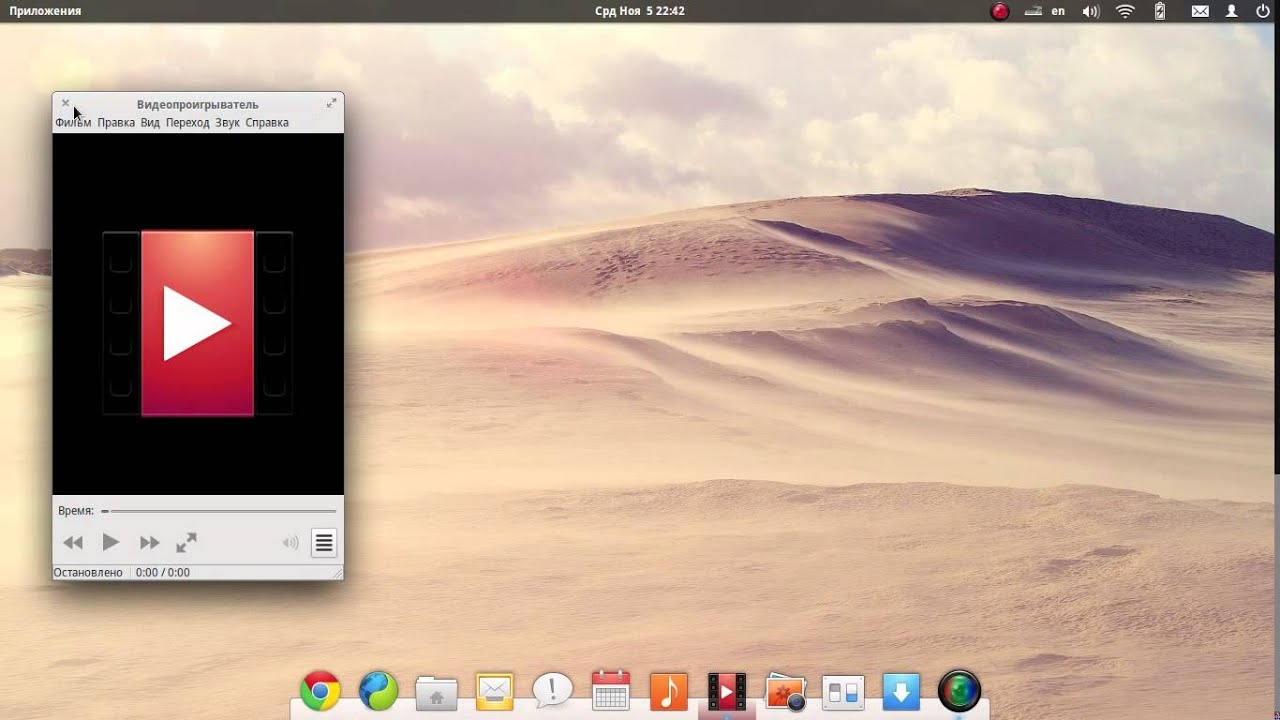This screenshot has height=720, width=1280.
Task: Open the blue download arrow app in the dock
Action: 901,691
